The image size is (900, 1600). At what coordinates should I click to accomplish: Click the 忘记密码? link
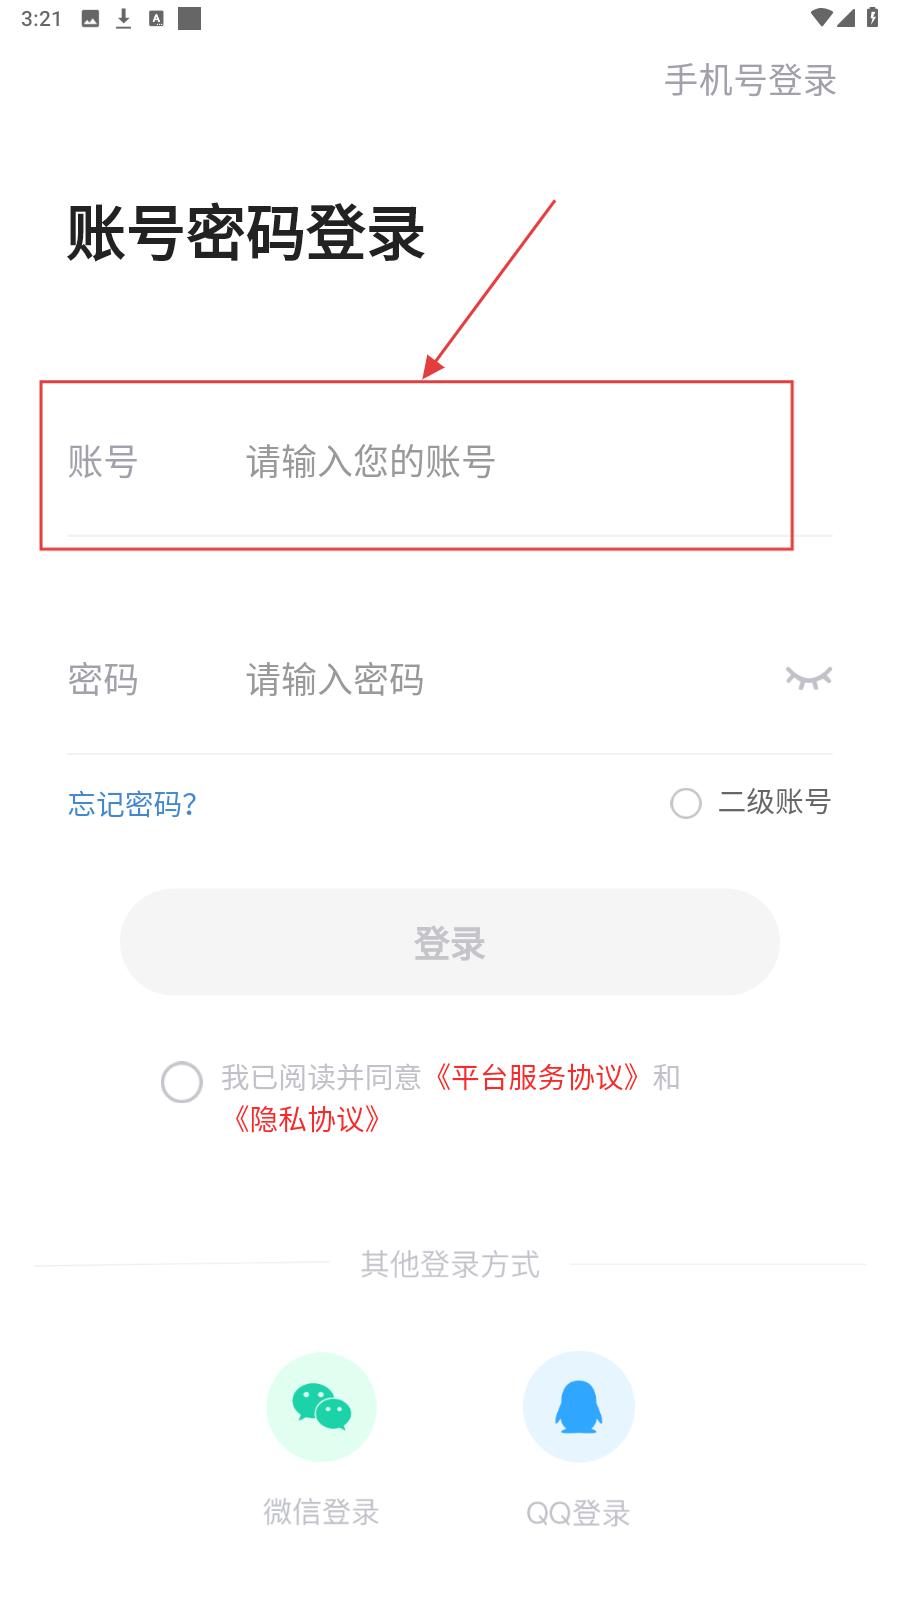pyautogui.click(x=132, y=804)
